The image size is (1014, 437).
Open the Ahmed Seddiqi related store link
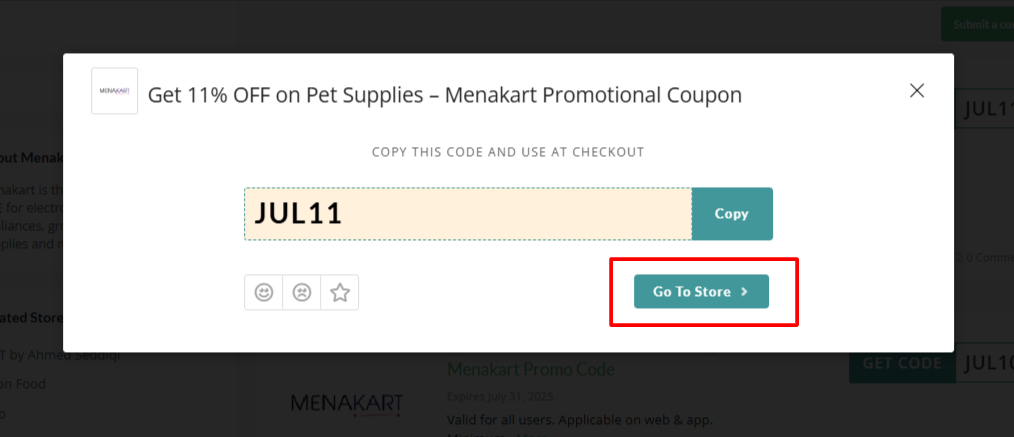(x=60, y=354)
